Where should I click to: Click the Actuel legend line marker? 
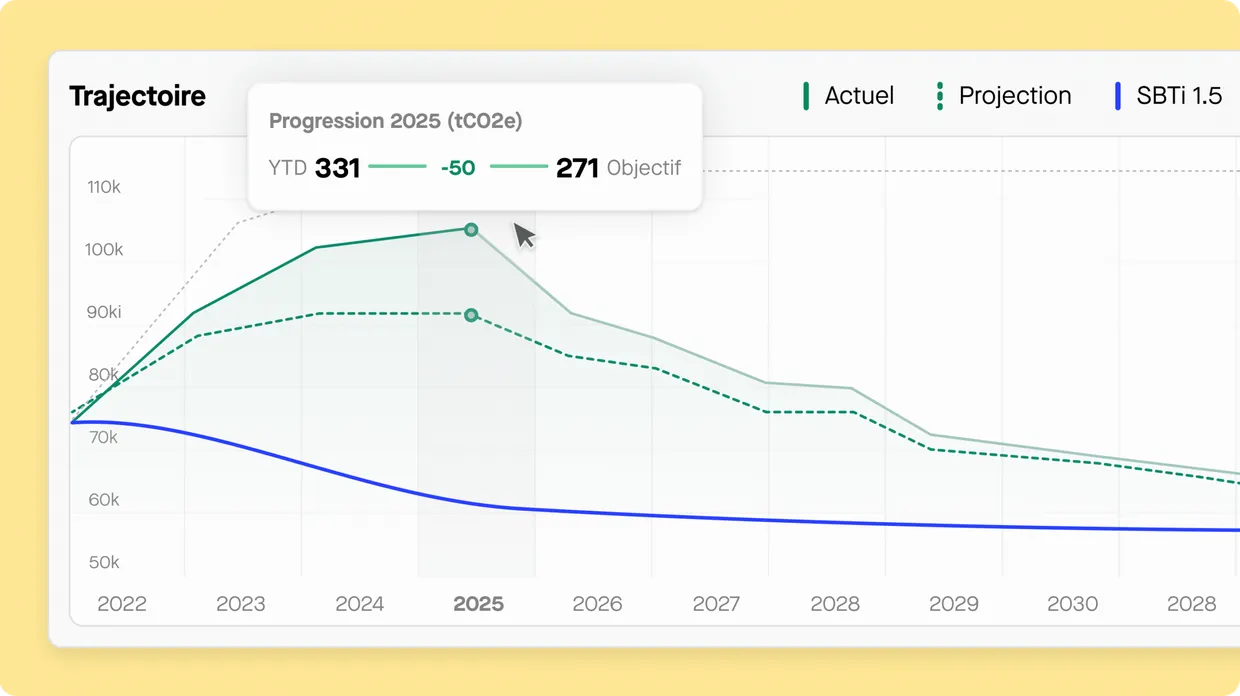click(806, 95)
